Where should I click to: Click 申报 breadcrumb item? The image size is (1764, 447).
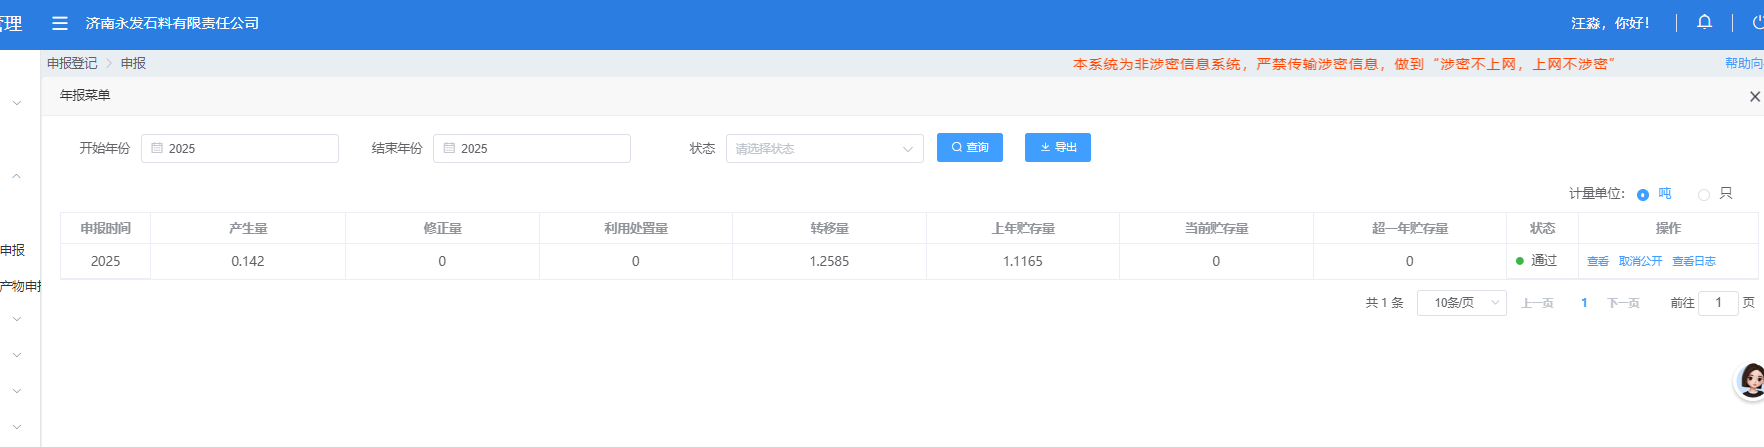pos(134,63)
